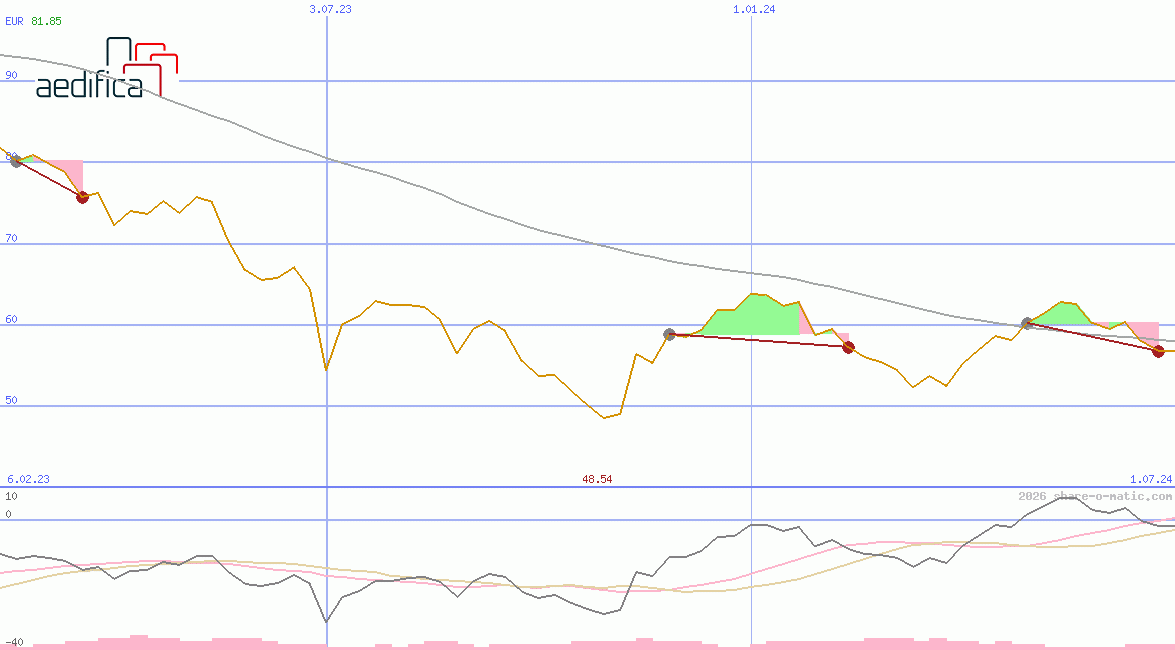
Task: Click gray marker starting the rightmost trend line
Action: pos(1027,323)
